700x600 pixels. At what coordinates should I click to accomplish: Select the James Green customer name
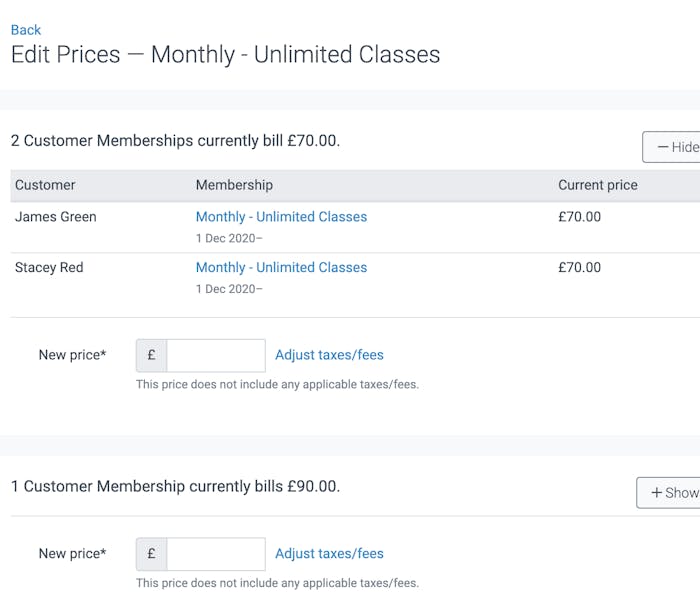pyautogui.click(x=56, y=217)
